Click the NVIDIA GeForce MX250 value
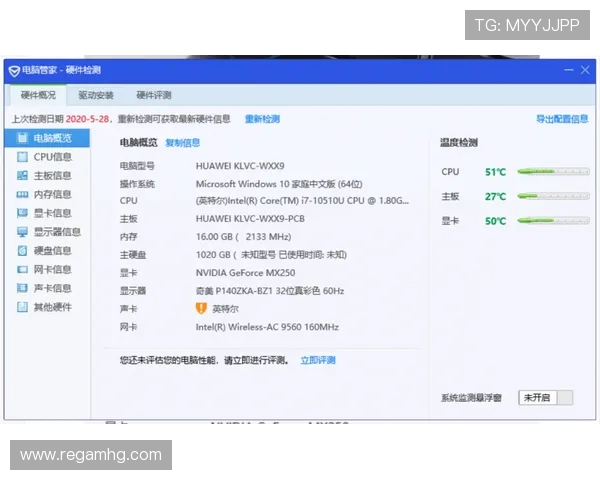Viewport: 600px width, 480px height. (x=245, y=273)
